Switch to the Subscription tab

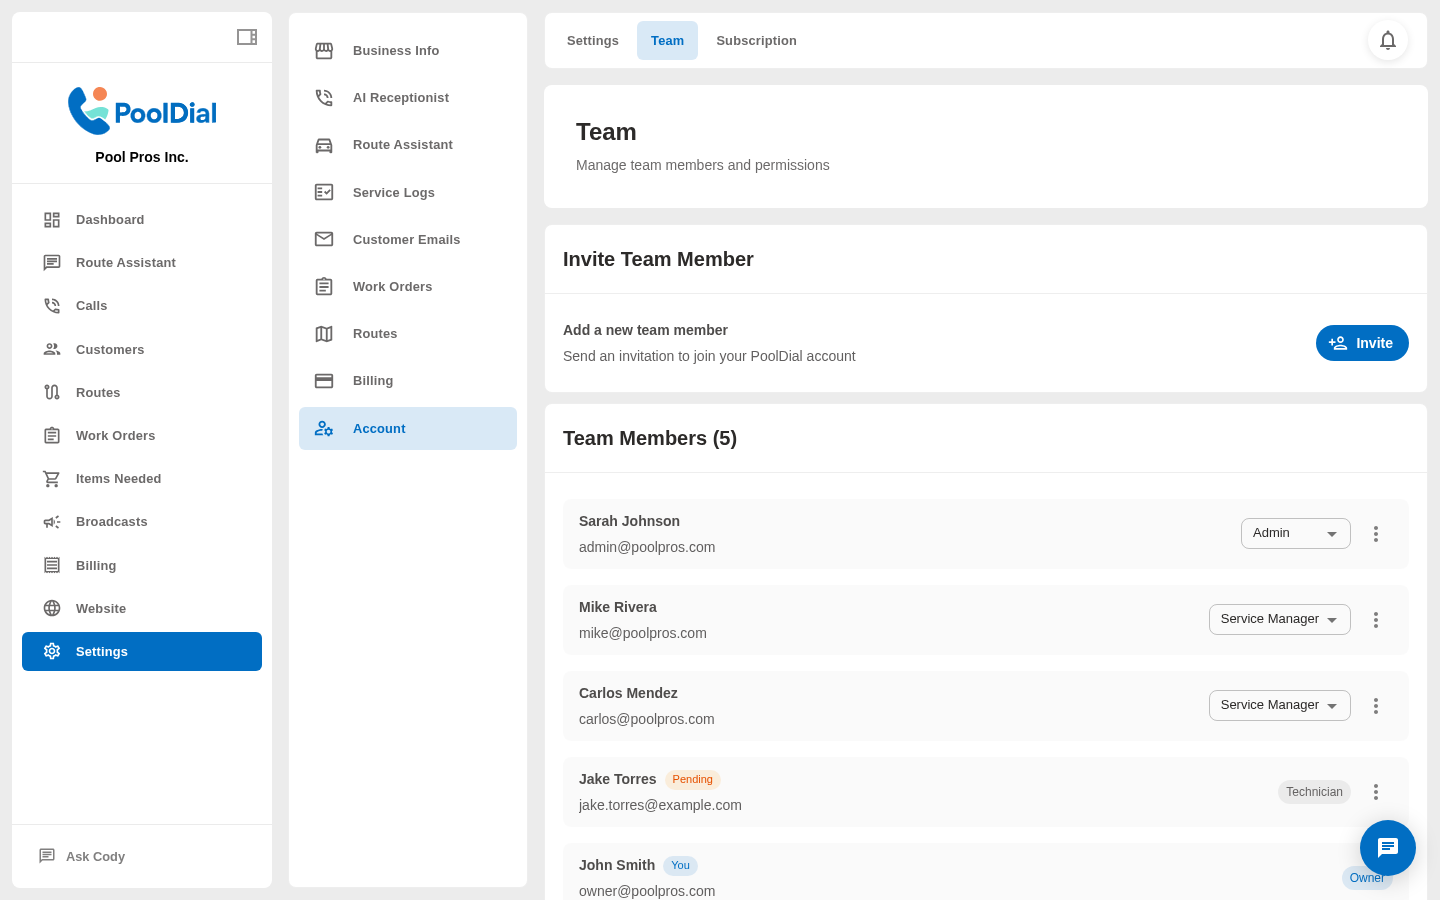(756, 41)
